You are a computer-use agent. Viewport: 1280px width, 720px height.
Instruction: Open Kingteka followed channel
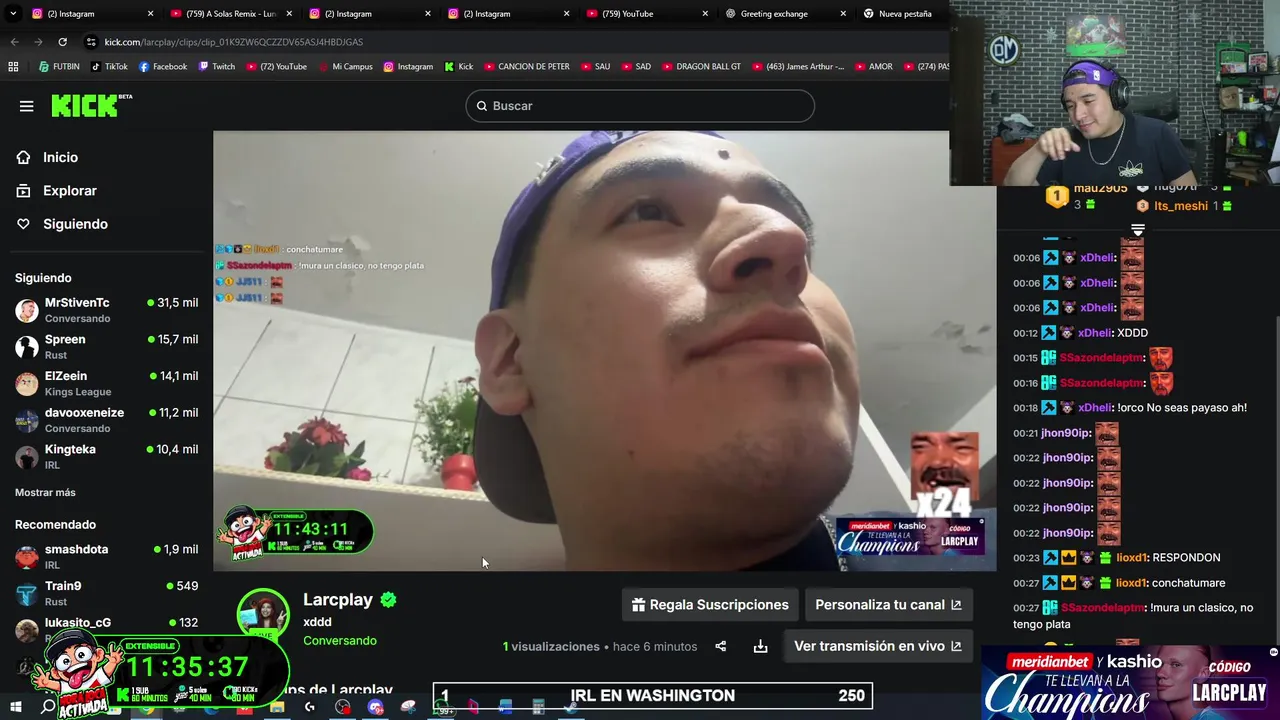(x=106, y=457)
